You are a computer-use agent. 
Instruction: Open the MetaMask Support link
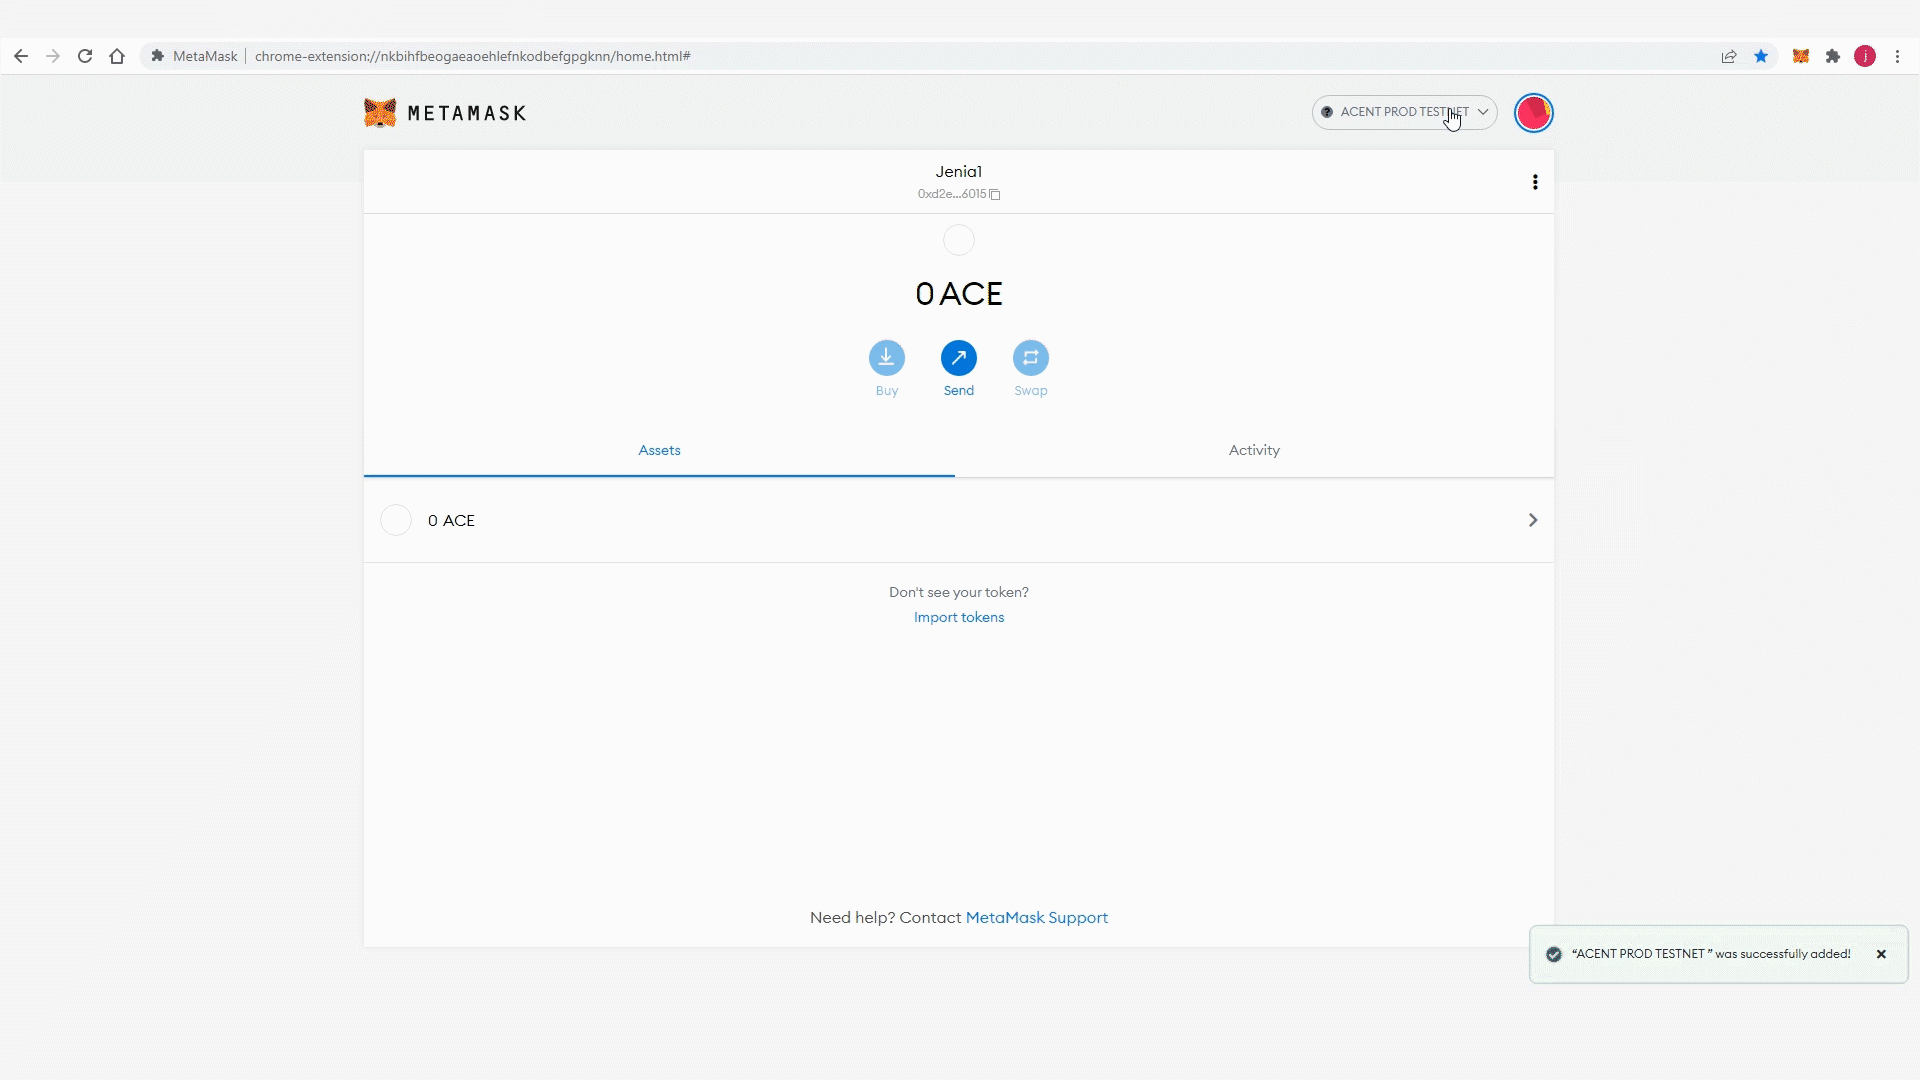pyautogui.click(x=1037, y=917)
